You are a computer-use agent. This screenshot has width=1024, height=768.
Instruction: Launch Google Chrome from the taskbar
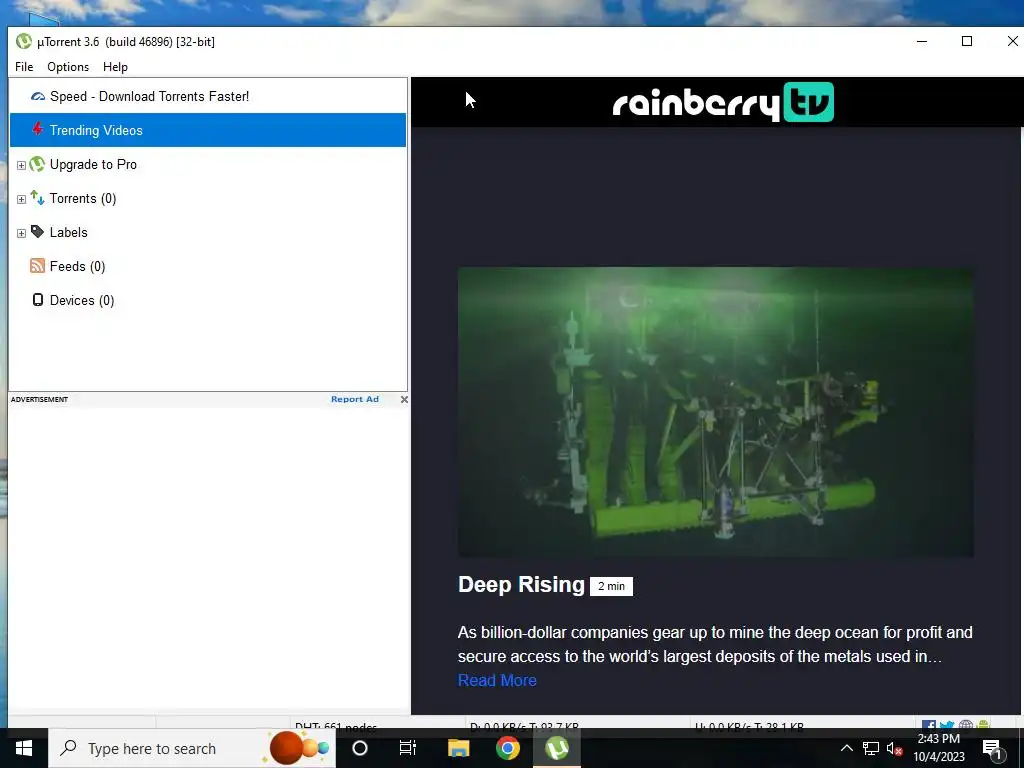click(507, 748)
